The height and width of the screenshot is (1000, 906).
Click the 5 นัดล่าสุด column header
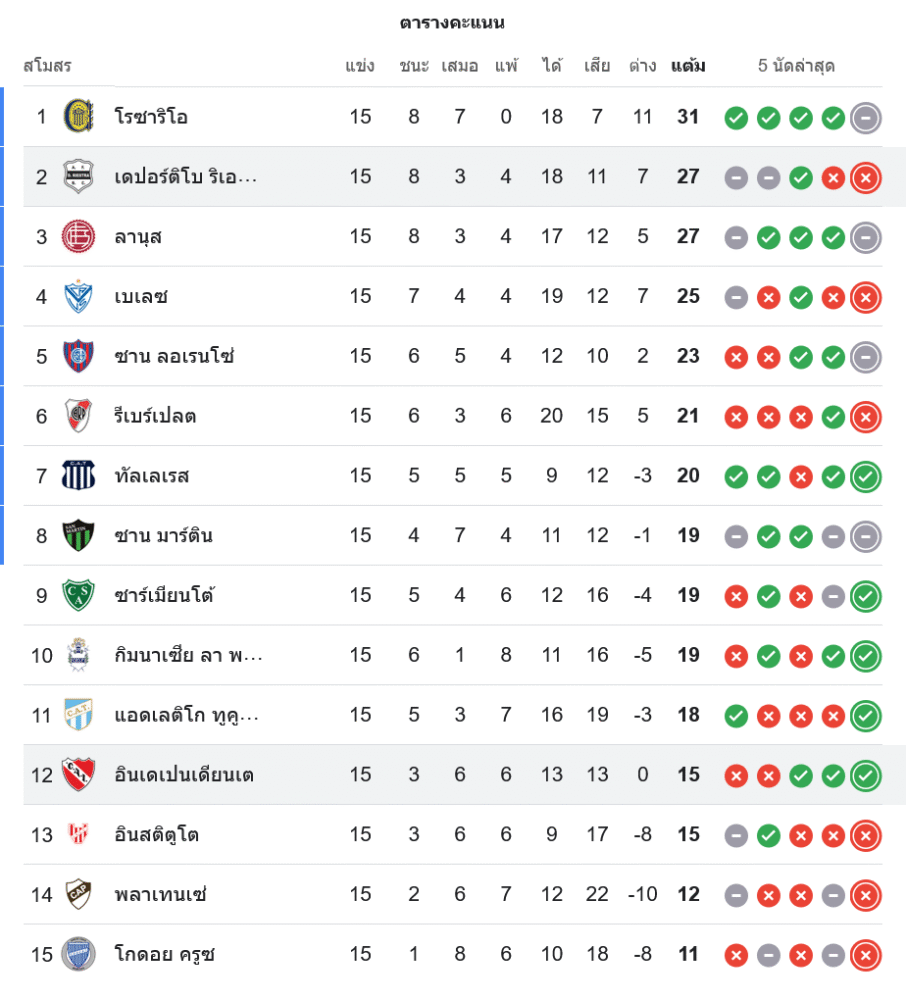pos(796,66)
